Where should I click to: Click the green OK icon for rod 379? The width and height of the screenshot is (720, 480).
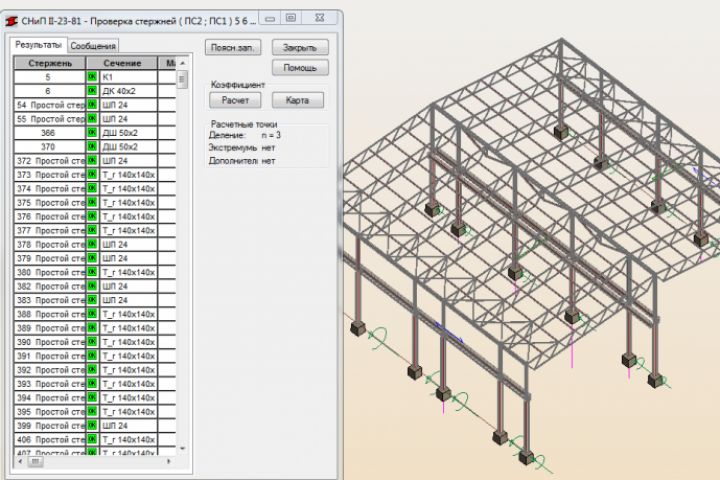coord(92,258)
